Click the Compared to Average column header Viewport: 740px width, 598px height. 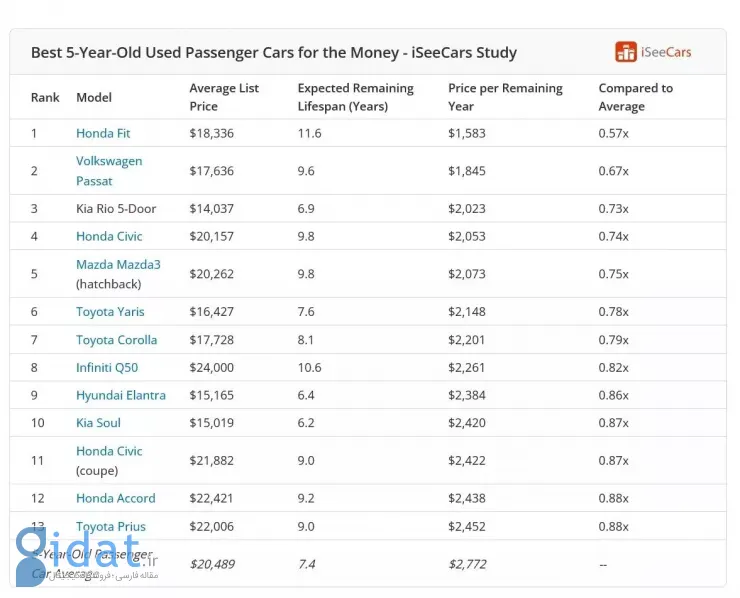click(636, 97)
